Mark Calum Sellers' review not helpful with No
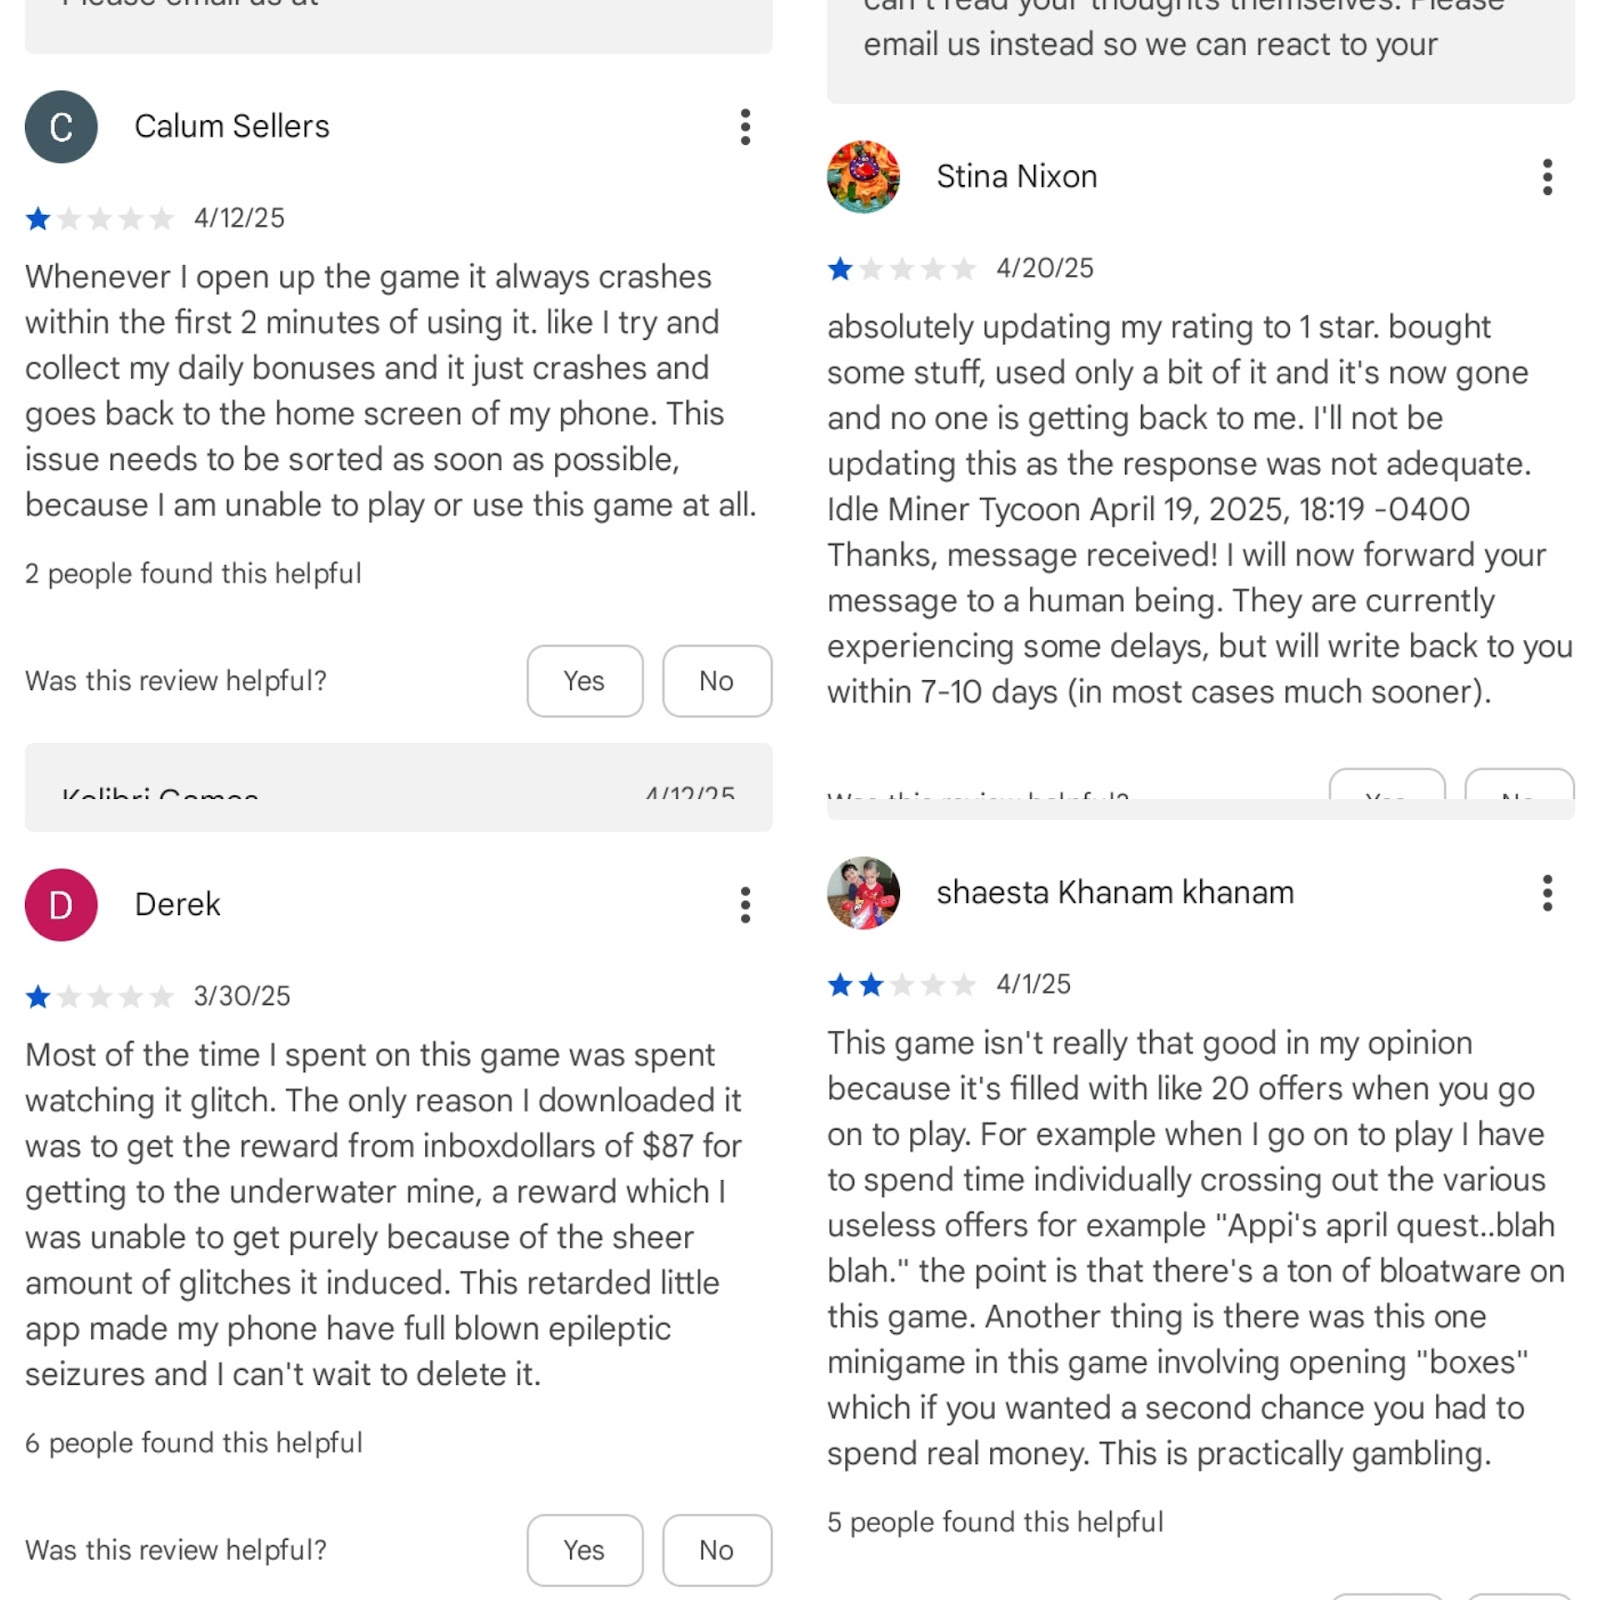Viewport: 1600px width, 1600px height. tap(717, 681)
